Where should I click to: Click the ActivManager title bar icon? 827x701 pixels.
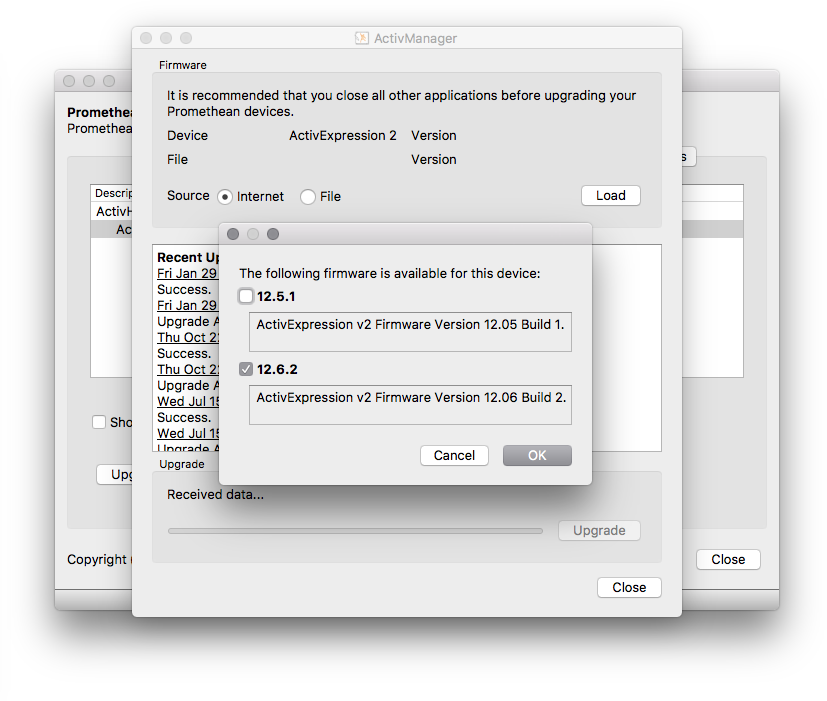(362, 38)
